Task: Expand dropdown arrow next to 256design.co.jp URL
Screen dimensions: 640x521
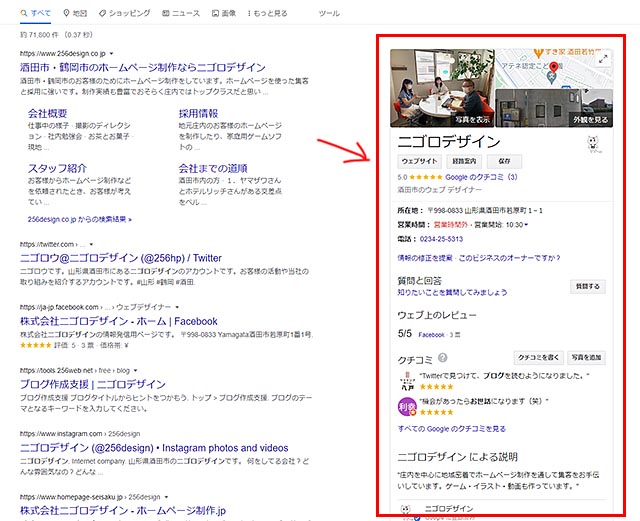Action: (x=111, y=53)
